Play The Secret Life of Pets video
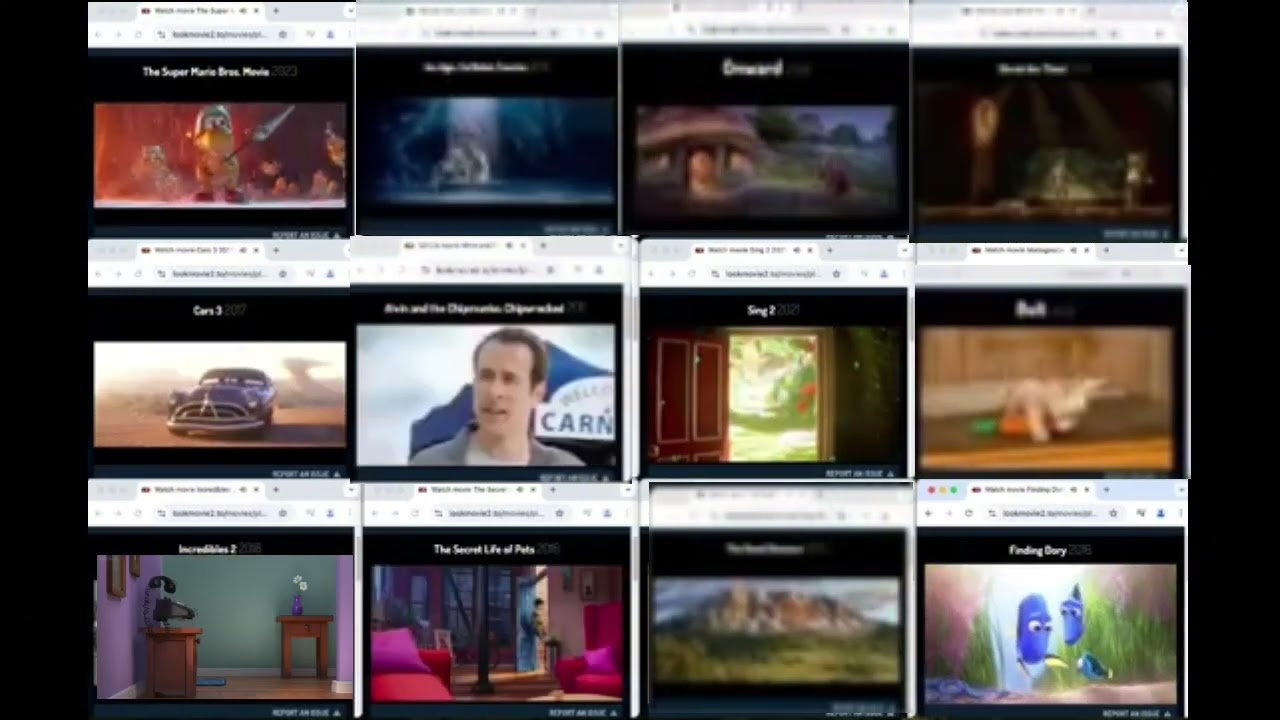Screen dimensions: 1280x720 coord(497,633)
